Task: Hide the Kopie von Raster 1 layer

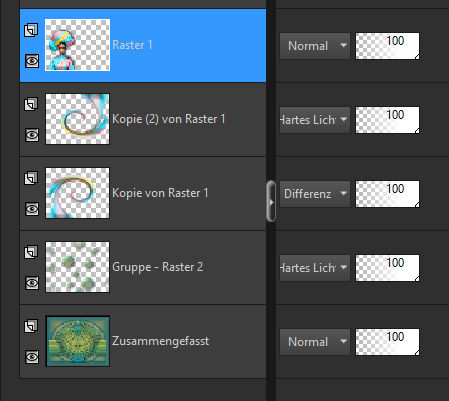Action: [32, 209]
